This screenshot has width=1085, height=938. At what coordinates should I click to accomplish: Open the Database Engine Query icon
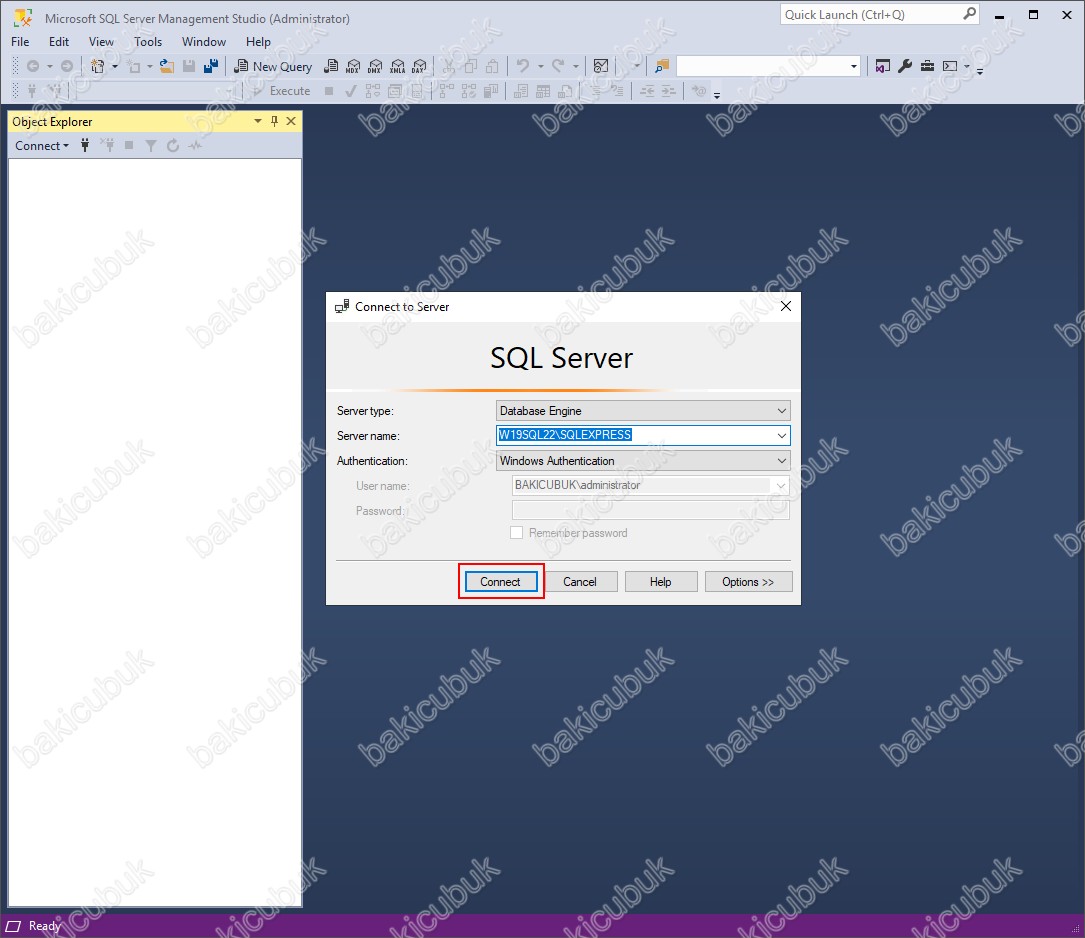(331, 66)
